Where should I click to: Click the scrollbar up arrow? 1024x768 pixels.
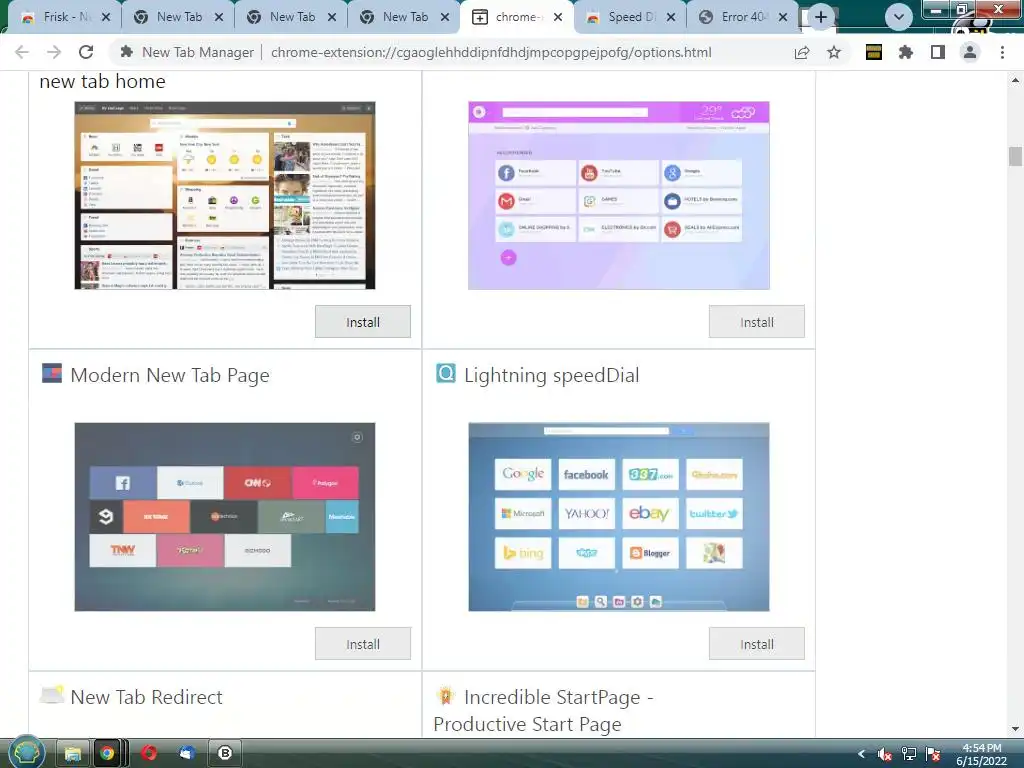[1015, 80]
